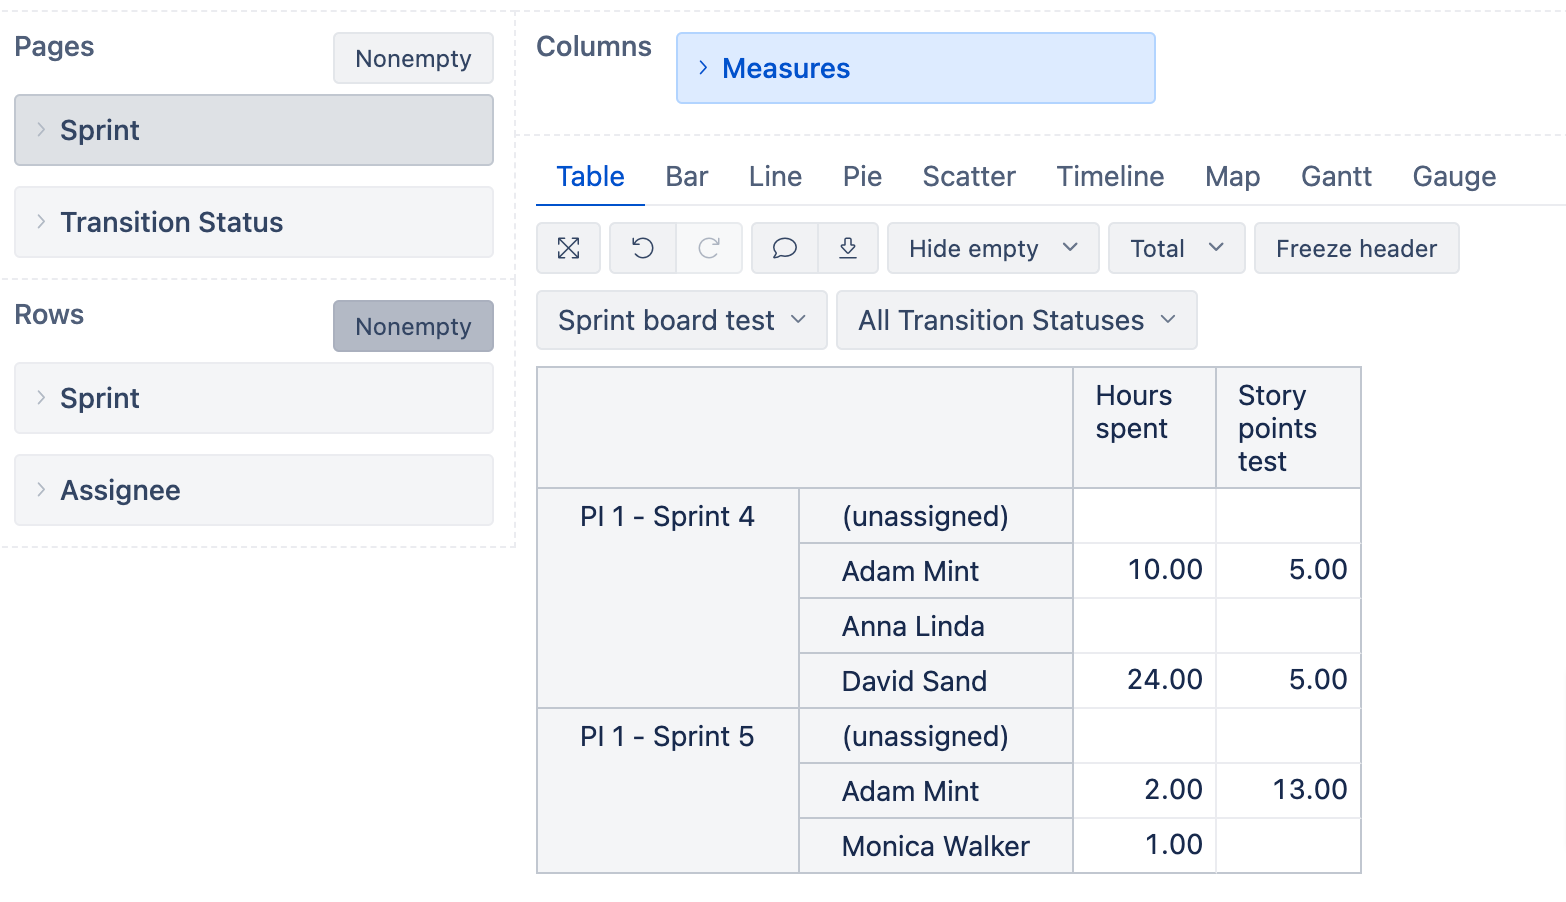Open the Hide empty dropdown
Screen dimensions: 1566x902
click(x=992, y=248)
